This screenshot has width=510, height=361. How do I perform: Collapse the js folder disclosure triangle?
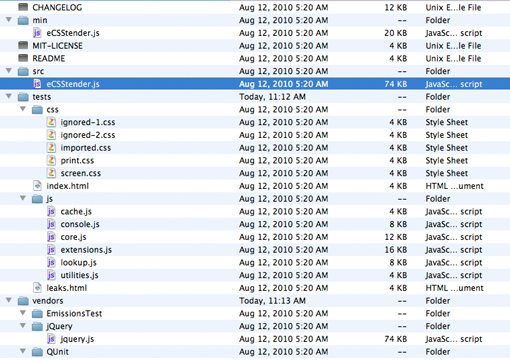23,198
